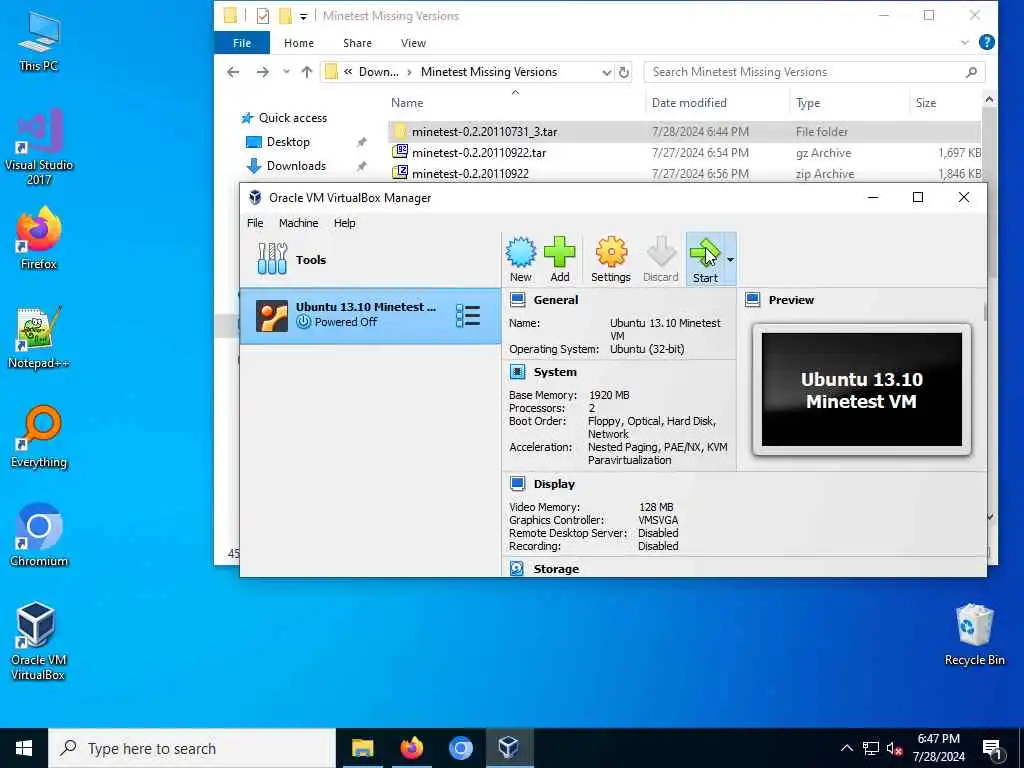Viewport: 1024px width, 768px height.
Task: Open the Home ribbon tab in File Explorer
Action: (298, 43)
